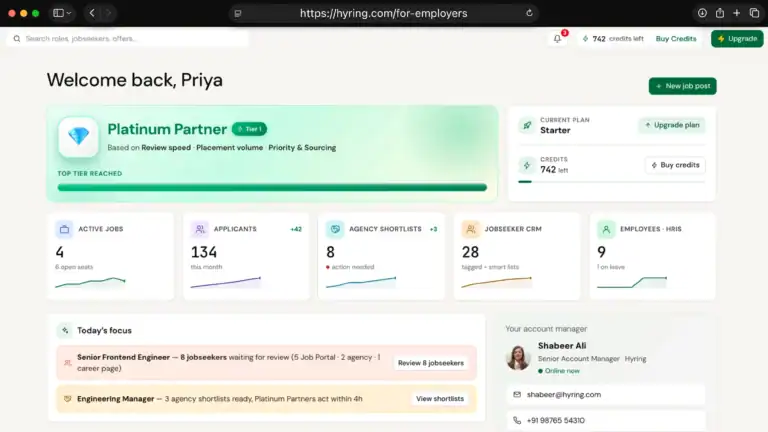Open Employees HRIS count 9
768x432 pixels.
[x=601, y=252]
